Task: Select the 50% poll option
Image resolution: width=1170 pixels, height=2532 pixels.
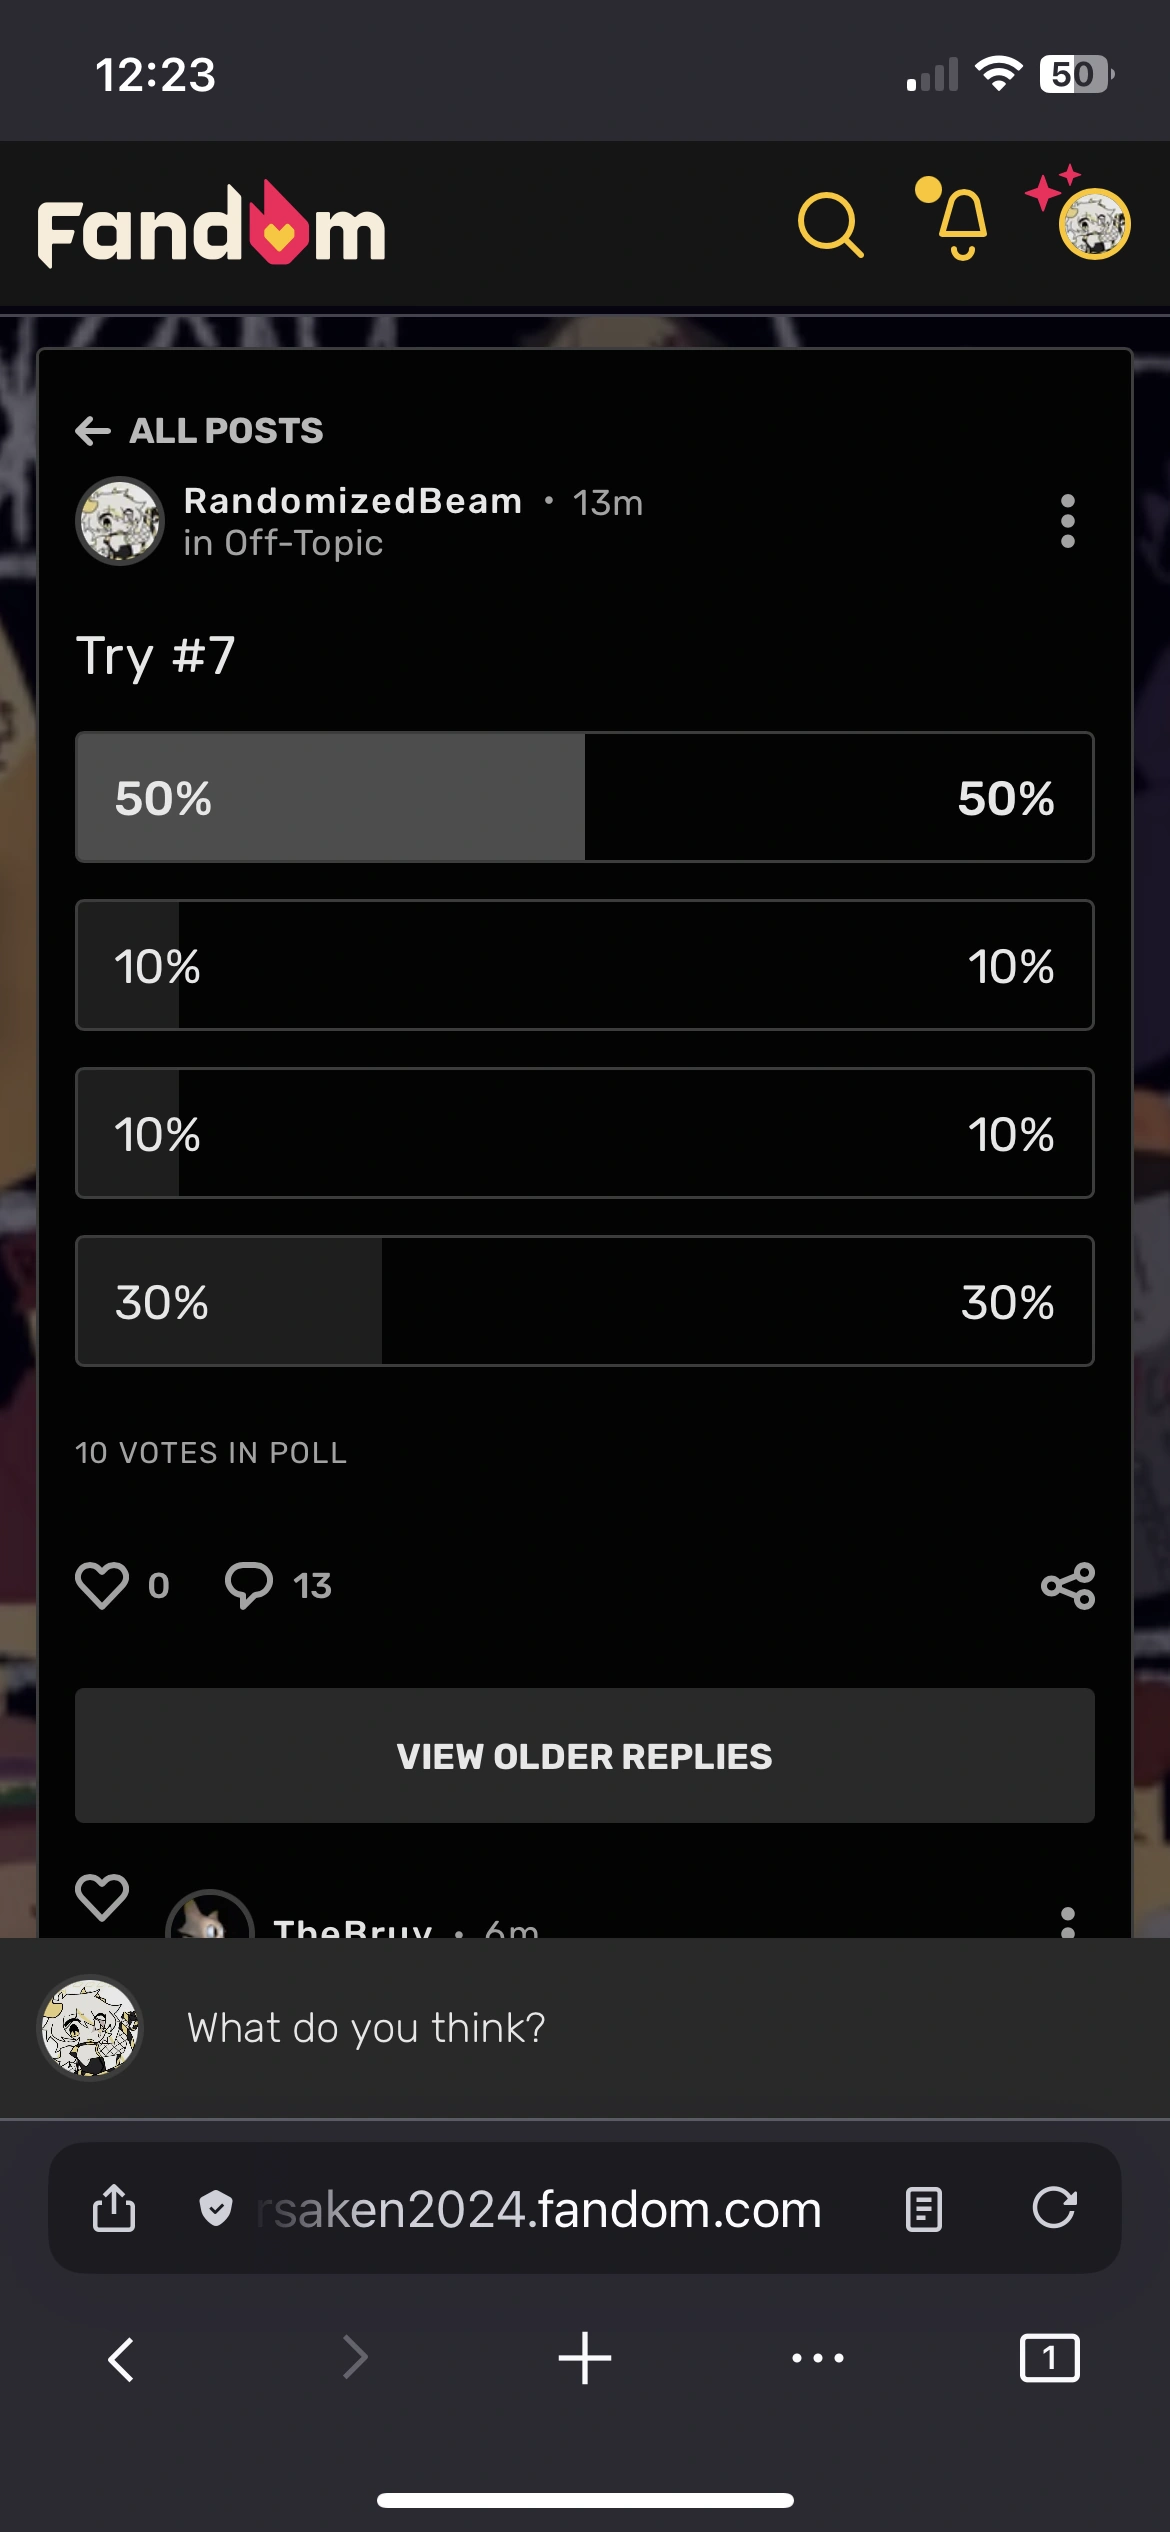Action: tap(585, 797)
